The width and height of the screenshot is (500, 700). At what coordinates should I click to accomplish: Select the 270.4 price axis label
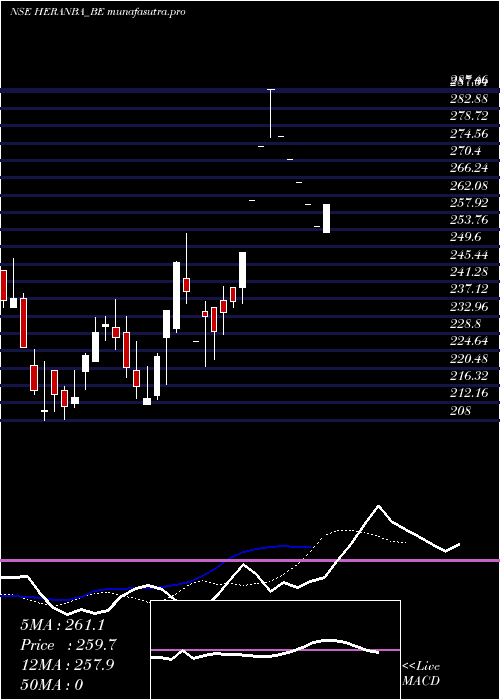point(466,151)
